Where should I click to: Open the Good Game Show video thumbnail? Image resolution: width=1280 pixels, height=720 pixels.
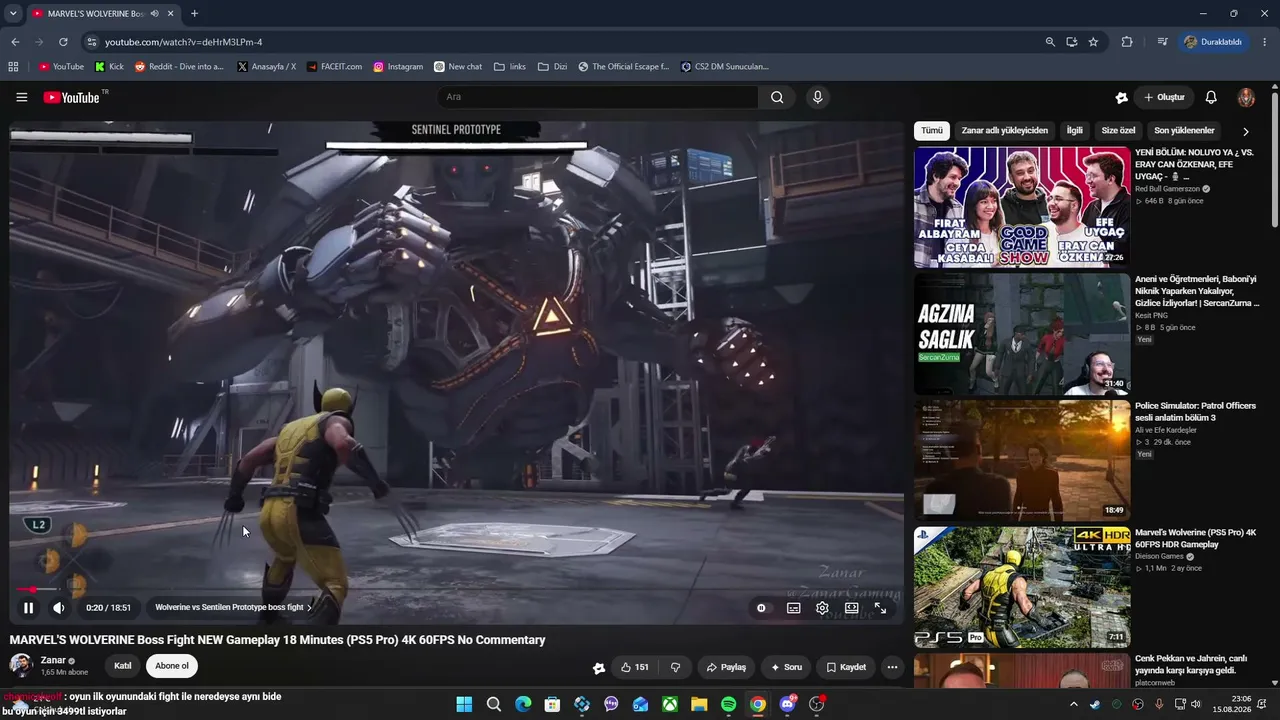pyautogui.click(x=1022, y=207)
